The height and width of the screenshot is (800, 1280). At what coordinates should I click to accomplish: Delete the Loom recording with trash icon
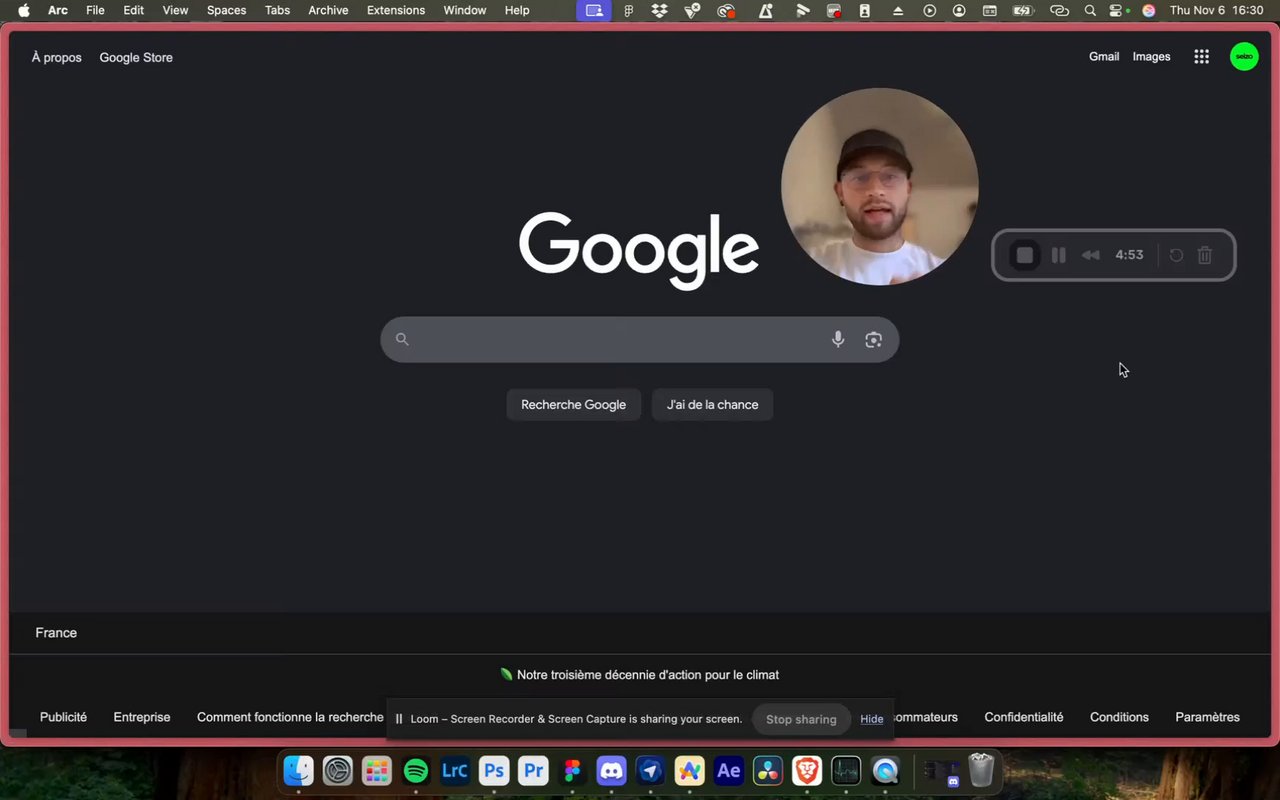click(1205, 255)
